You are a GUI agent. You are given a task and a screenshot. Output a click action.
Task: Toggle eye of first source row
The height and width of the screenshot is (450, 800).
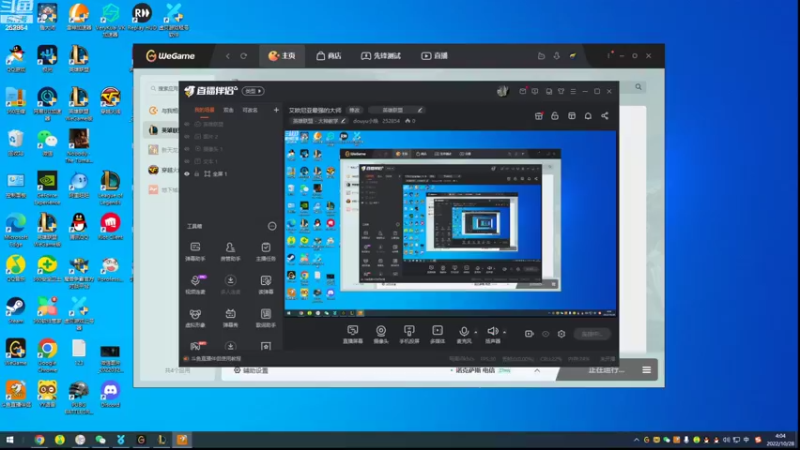[x=187, y=124]
